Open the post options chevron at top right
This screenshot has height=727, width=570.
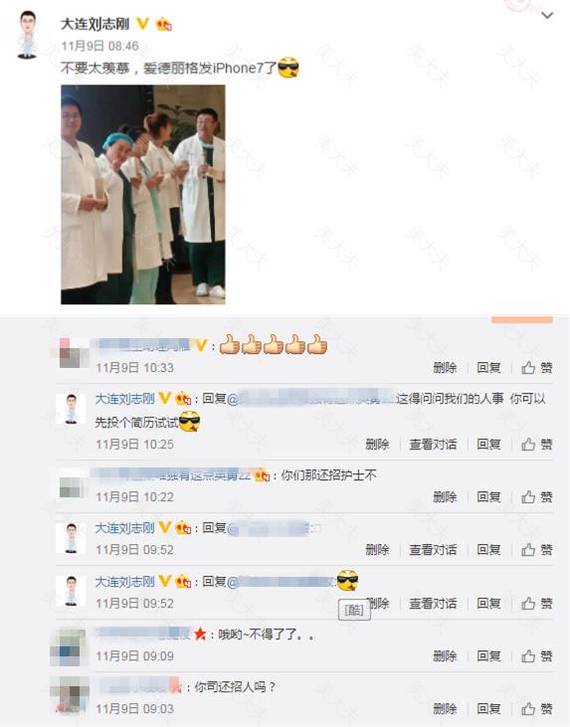point(547,16)
